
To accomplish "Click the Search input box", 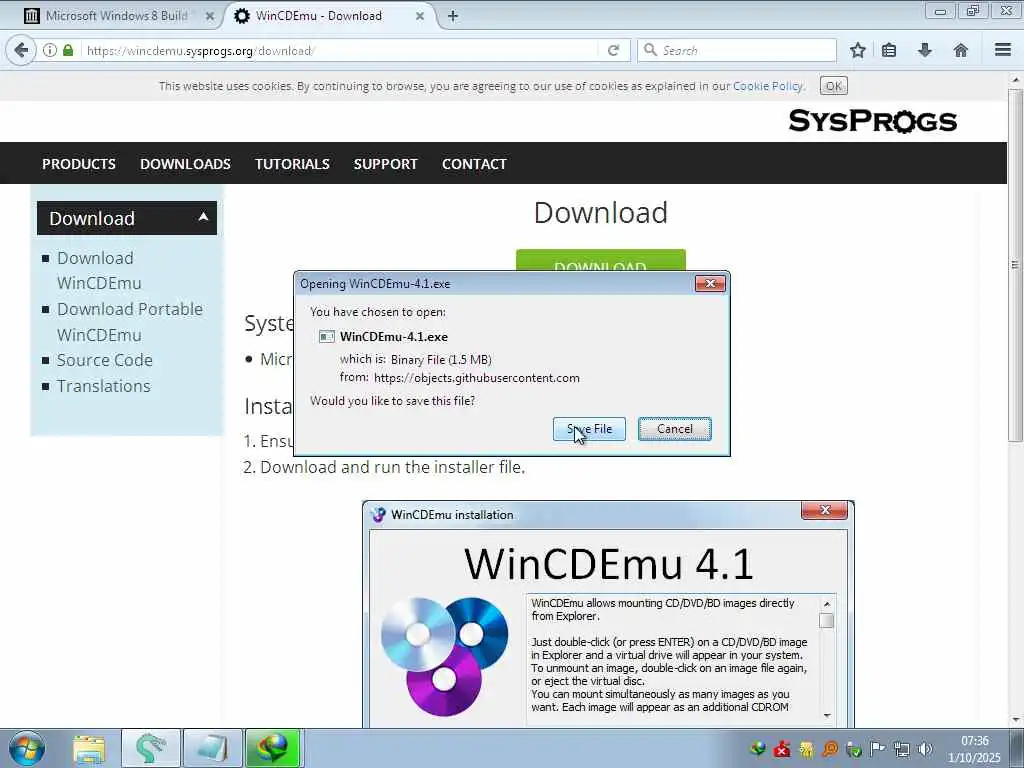I will 737,50.
